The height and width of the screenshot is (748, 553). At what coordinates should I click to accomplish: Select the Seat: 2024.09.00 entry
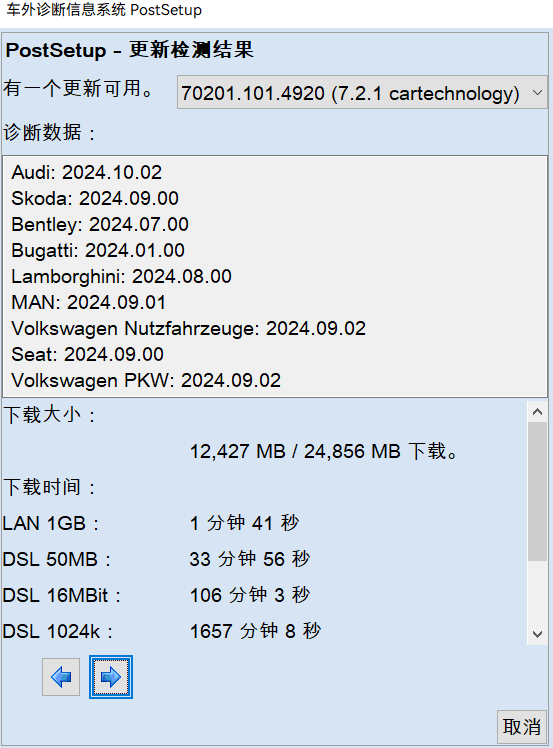point(88,354)
